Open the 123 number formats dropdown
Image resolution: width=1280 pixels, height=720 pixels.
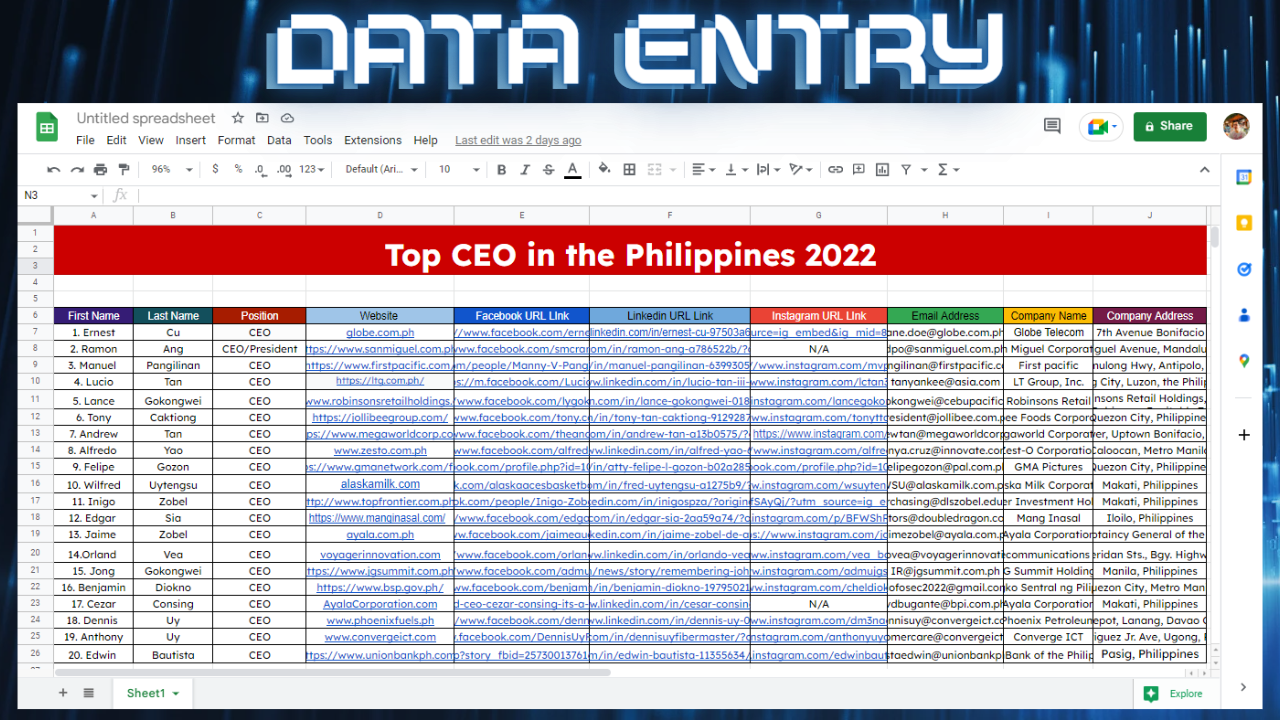click(x=312, y=170)
